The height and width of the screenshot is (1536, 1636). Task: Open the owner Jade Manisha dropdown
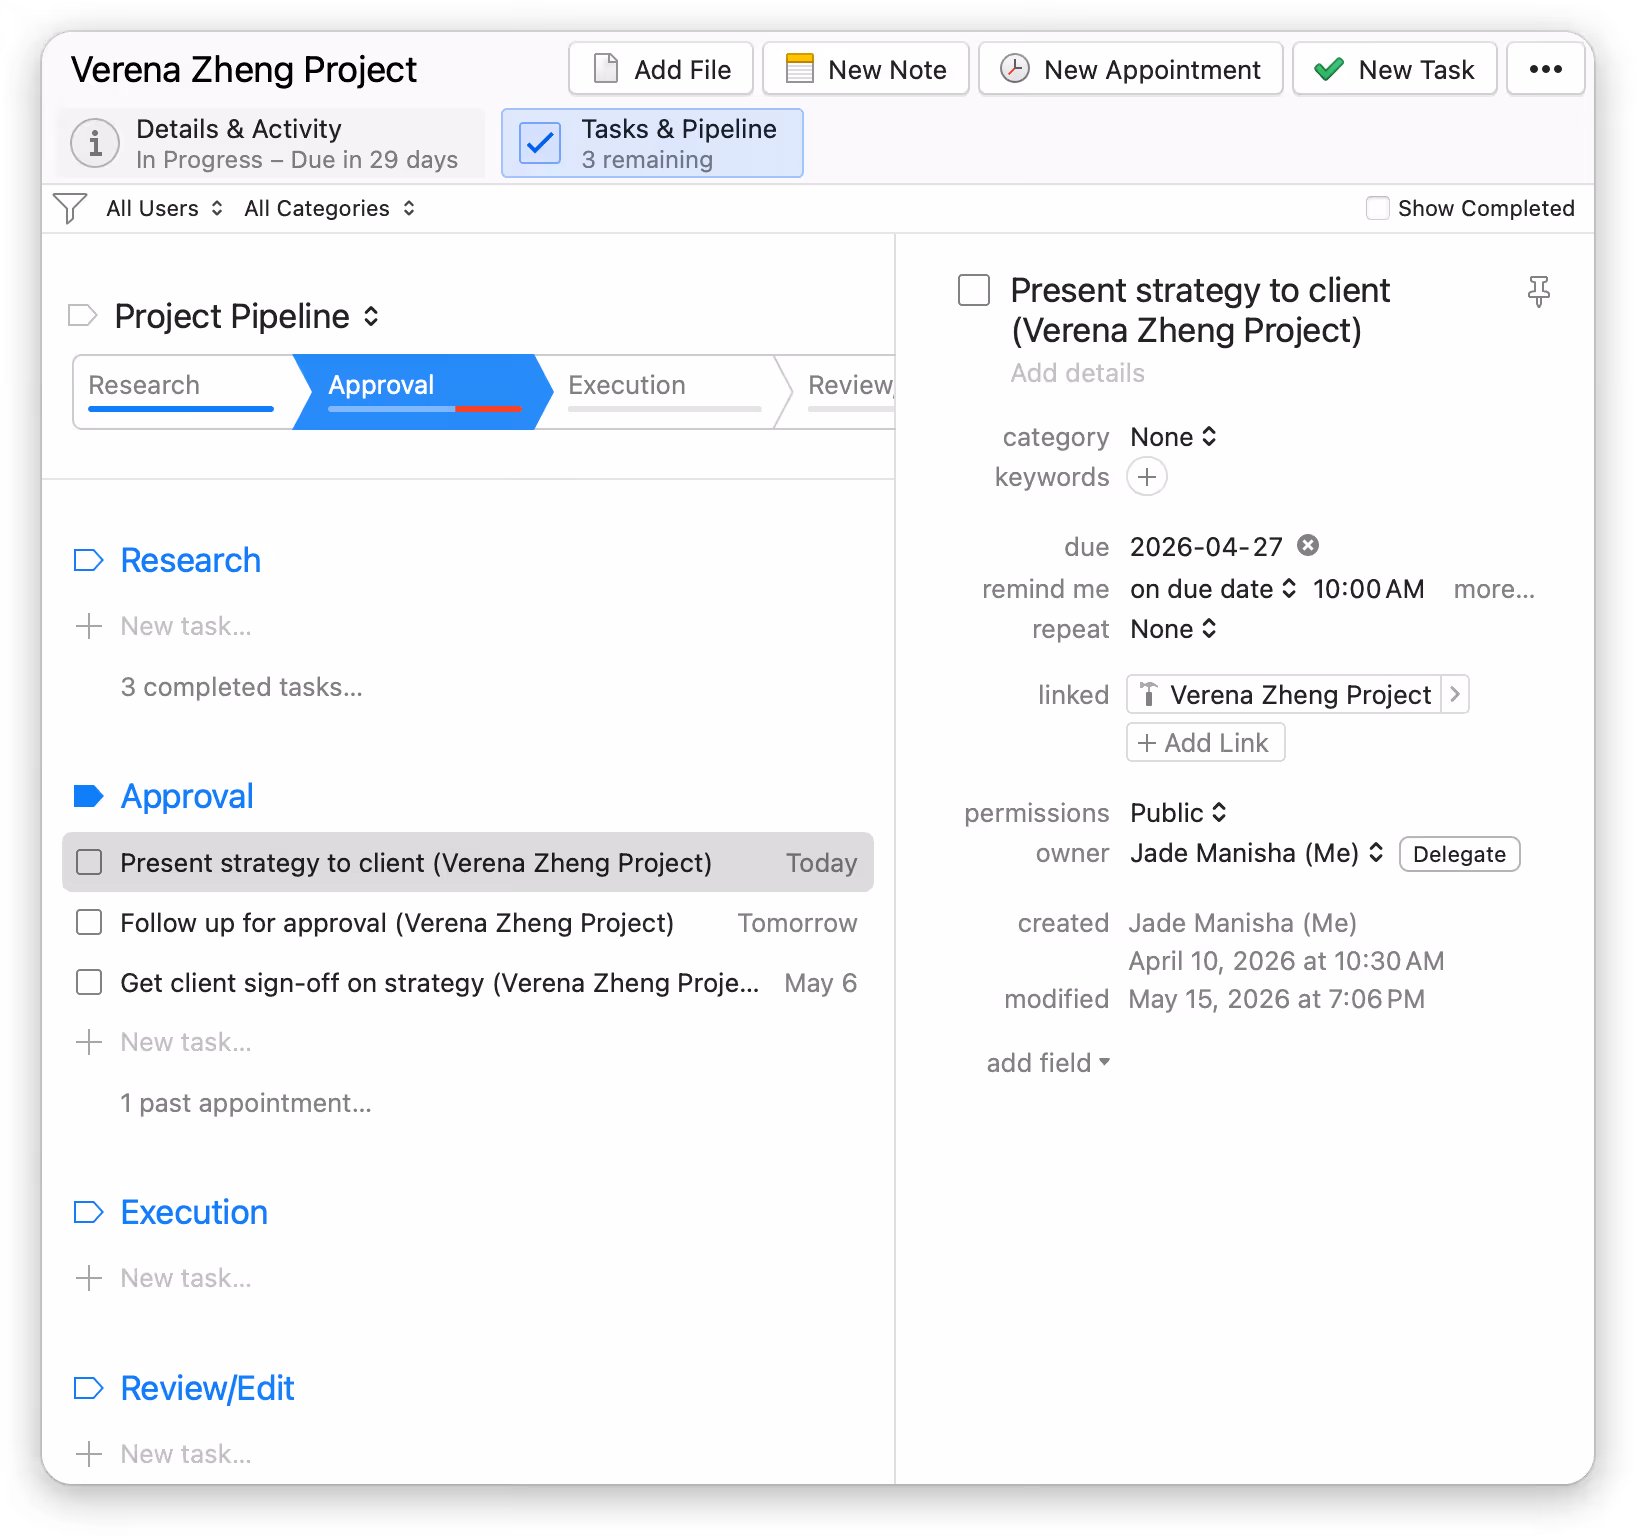coord(1257,853)
